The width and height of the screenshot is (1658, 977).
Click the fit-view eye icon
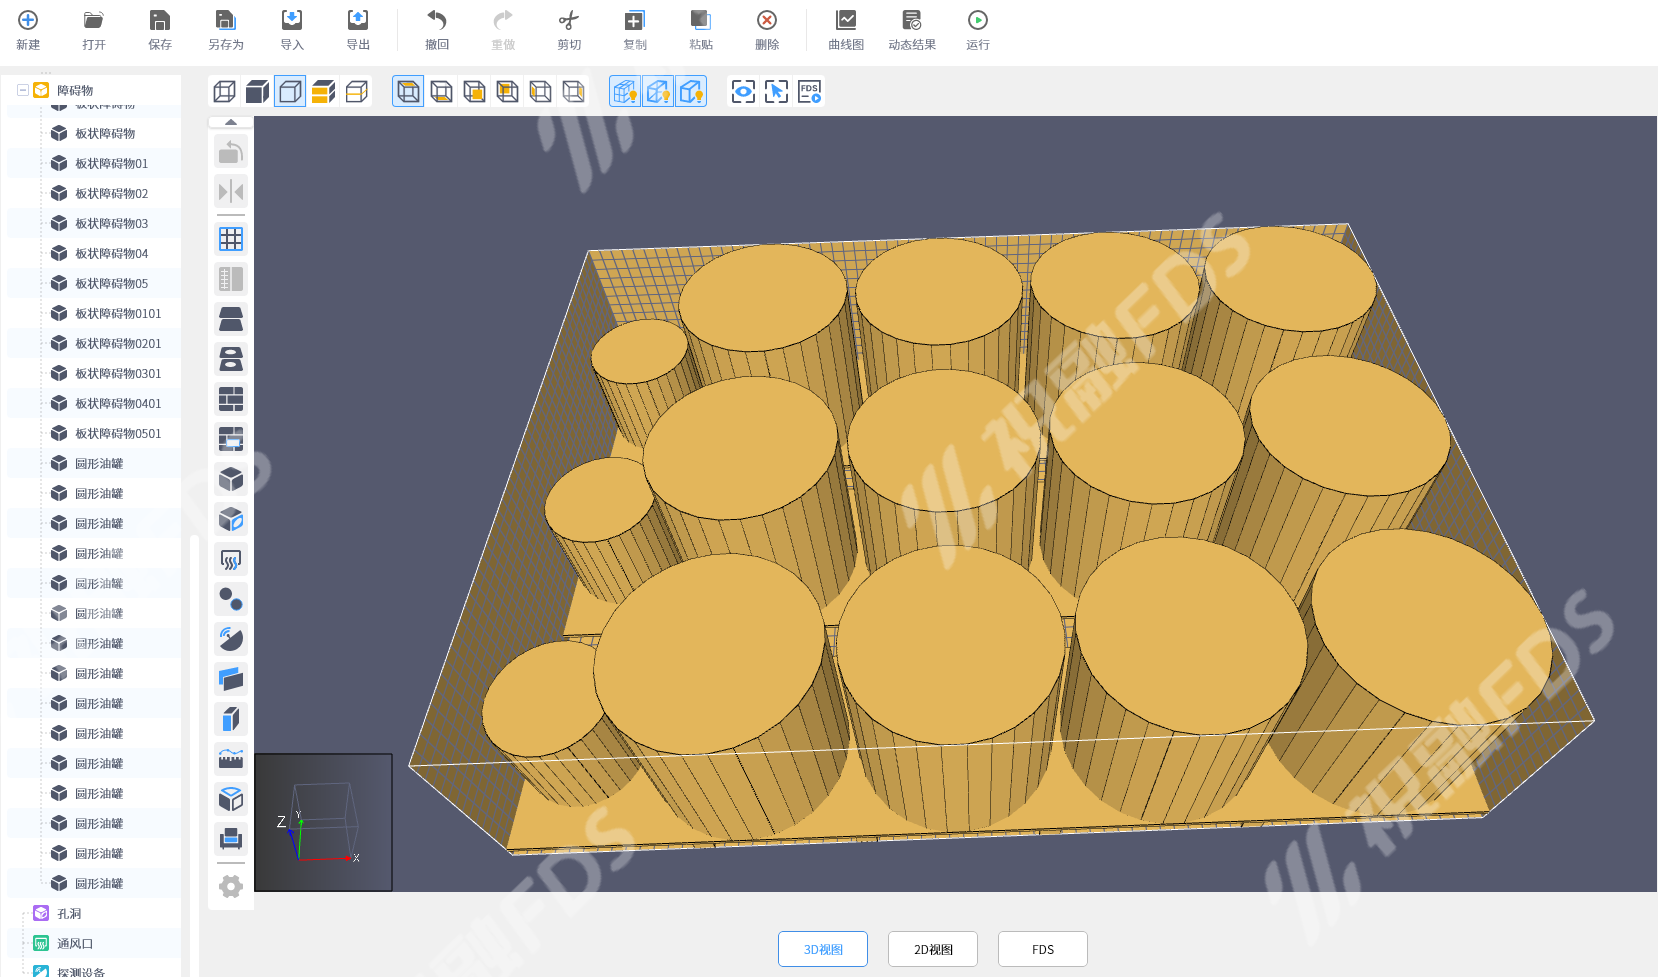click(x=743, y=92)
